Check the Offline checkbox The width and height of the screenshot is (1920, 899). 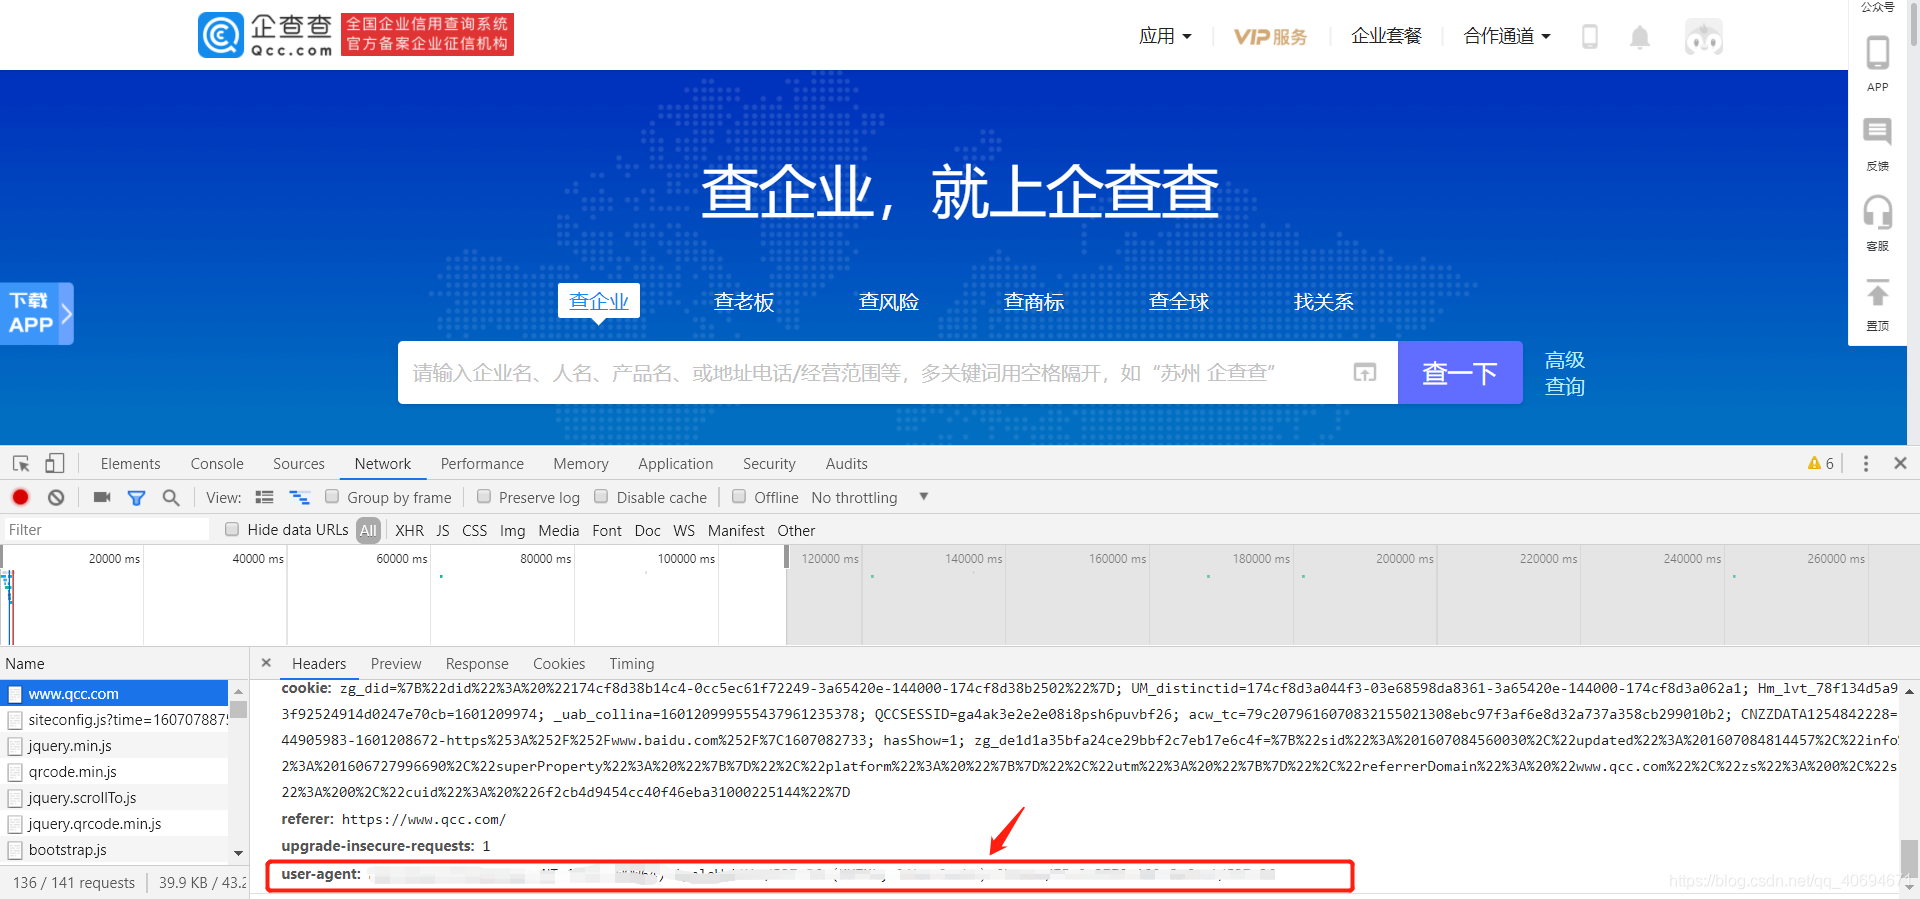point(739,496)
